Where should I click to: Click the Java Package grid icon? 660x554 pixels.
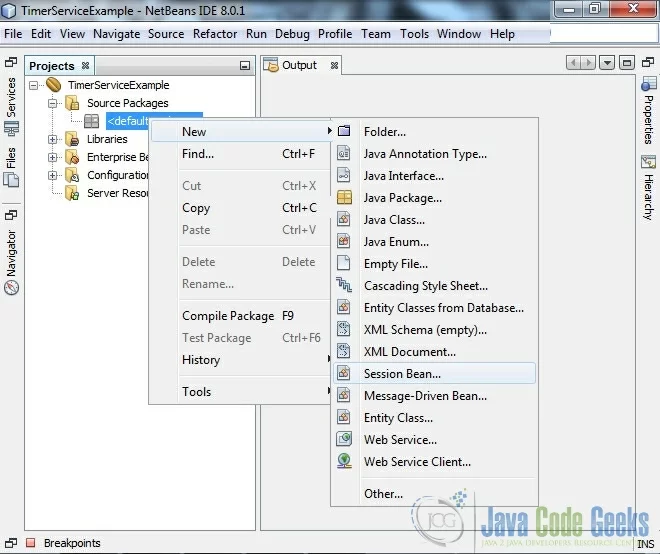tap(344, 197)
